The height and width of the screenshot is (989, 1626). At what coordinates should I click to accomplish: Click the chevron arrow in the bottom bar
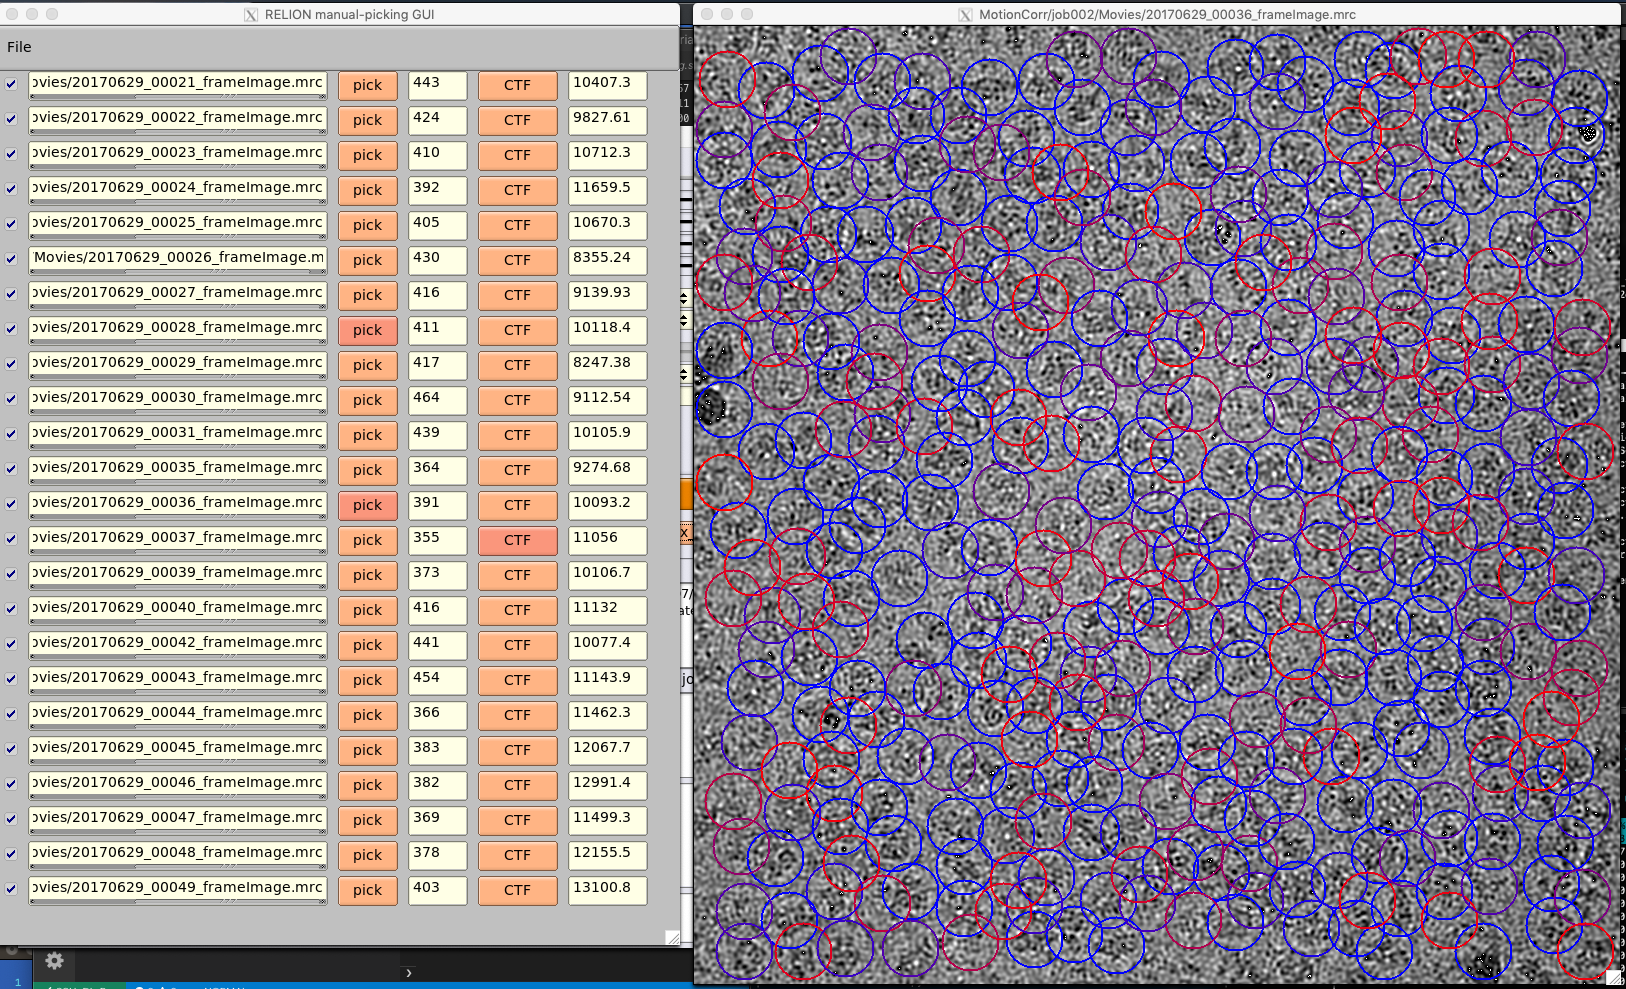tap(408, 972)
